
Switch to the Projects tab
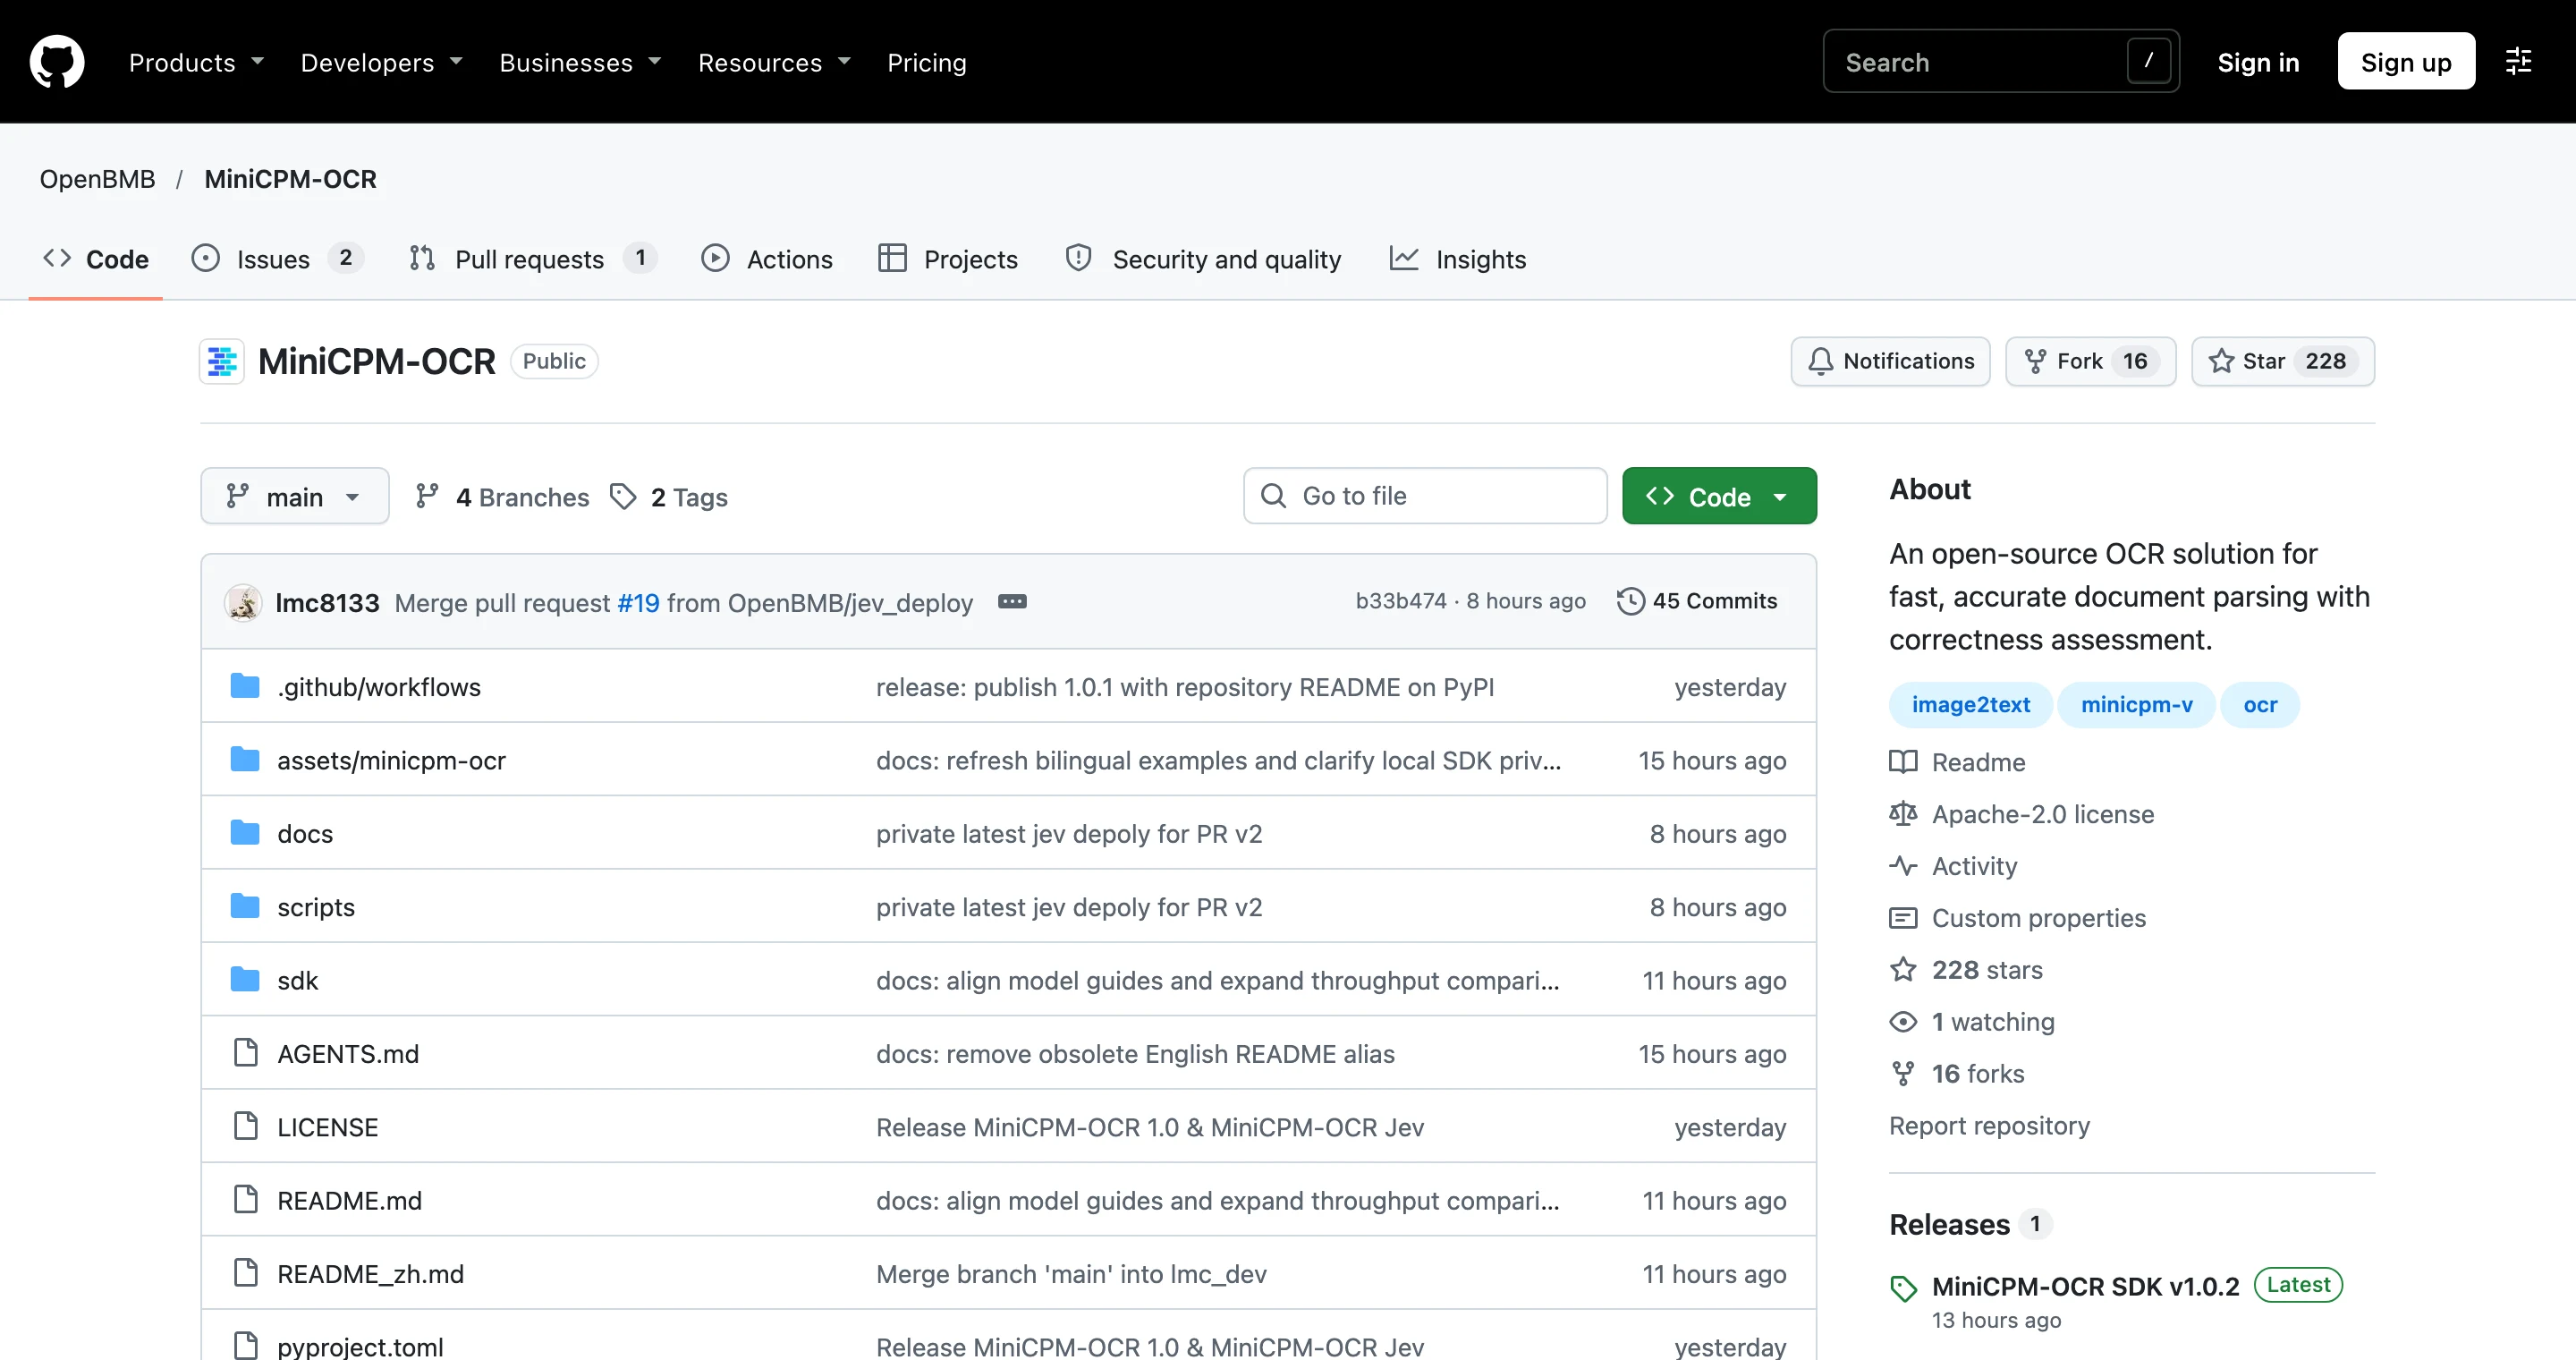click(x=948, y=259)
